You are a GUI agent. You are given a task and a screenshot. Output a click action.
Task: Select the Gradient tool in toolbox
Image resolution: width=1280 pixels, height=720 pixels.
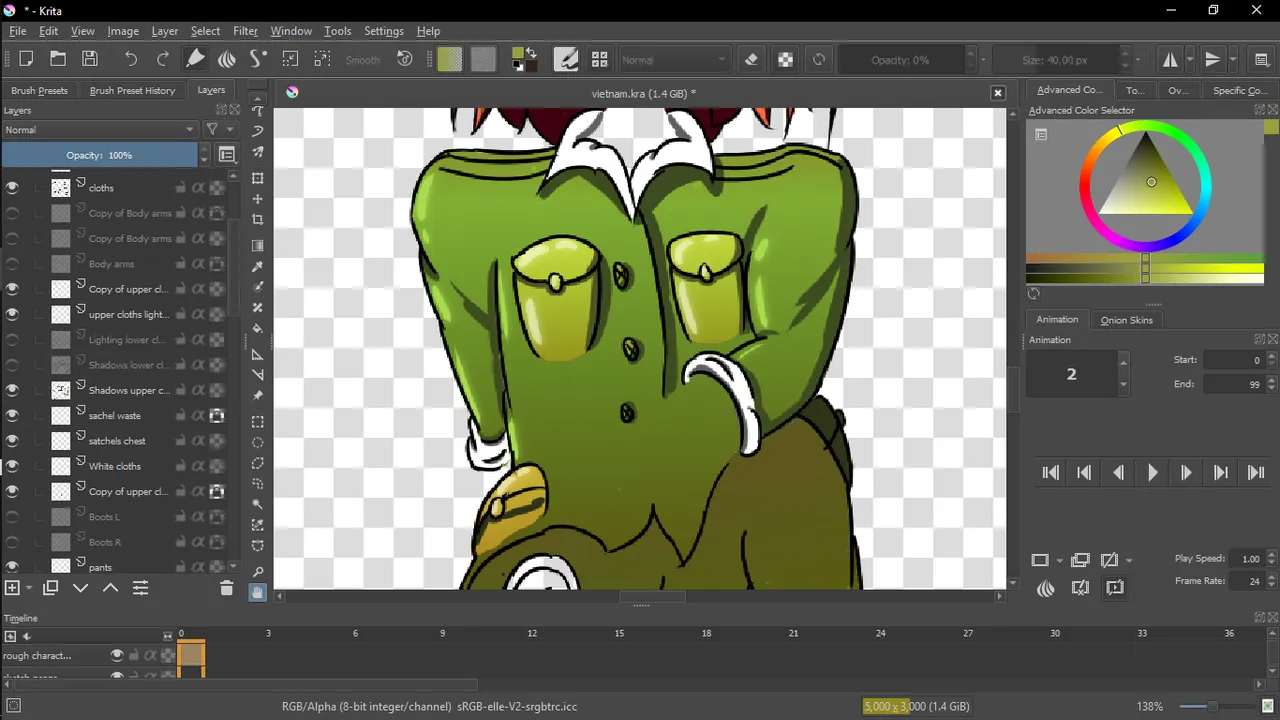click(x=258, y=245)
